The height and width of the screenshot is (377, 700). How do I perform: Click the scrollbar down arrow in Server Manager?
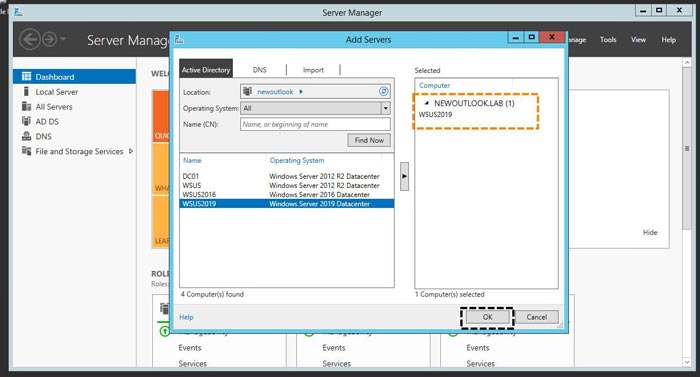[687, 363]
